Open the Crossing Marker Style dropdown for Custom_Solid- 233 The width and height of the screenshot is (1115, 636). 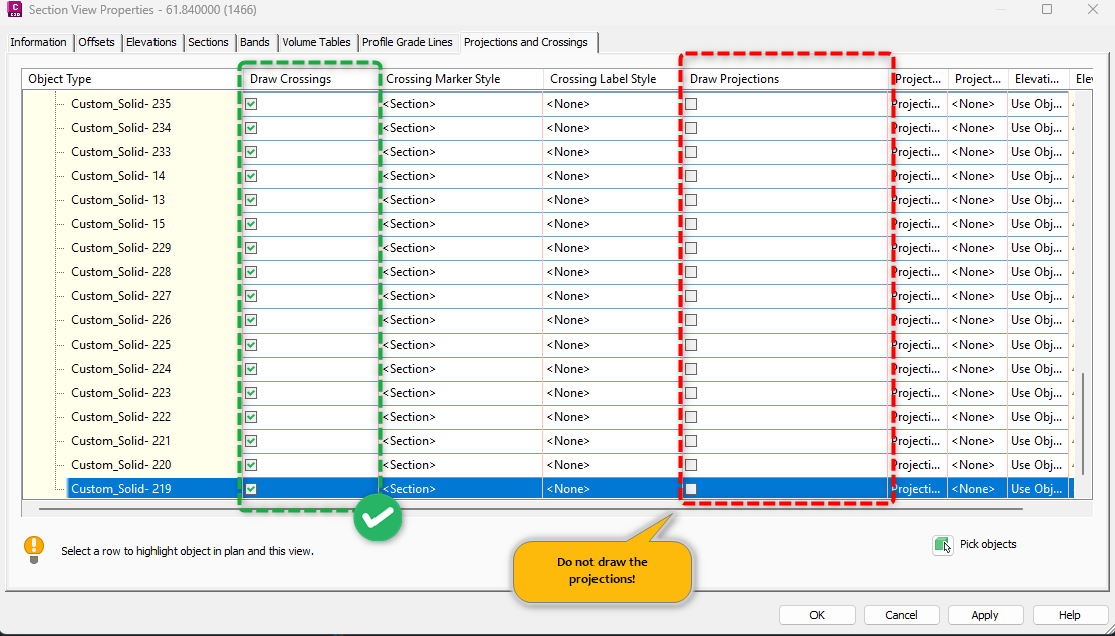coord(460,151)
